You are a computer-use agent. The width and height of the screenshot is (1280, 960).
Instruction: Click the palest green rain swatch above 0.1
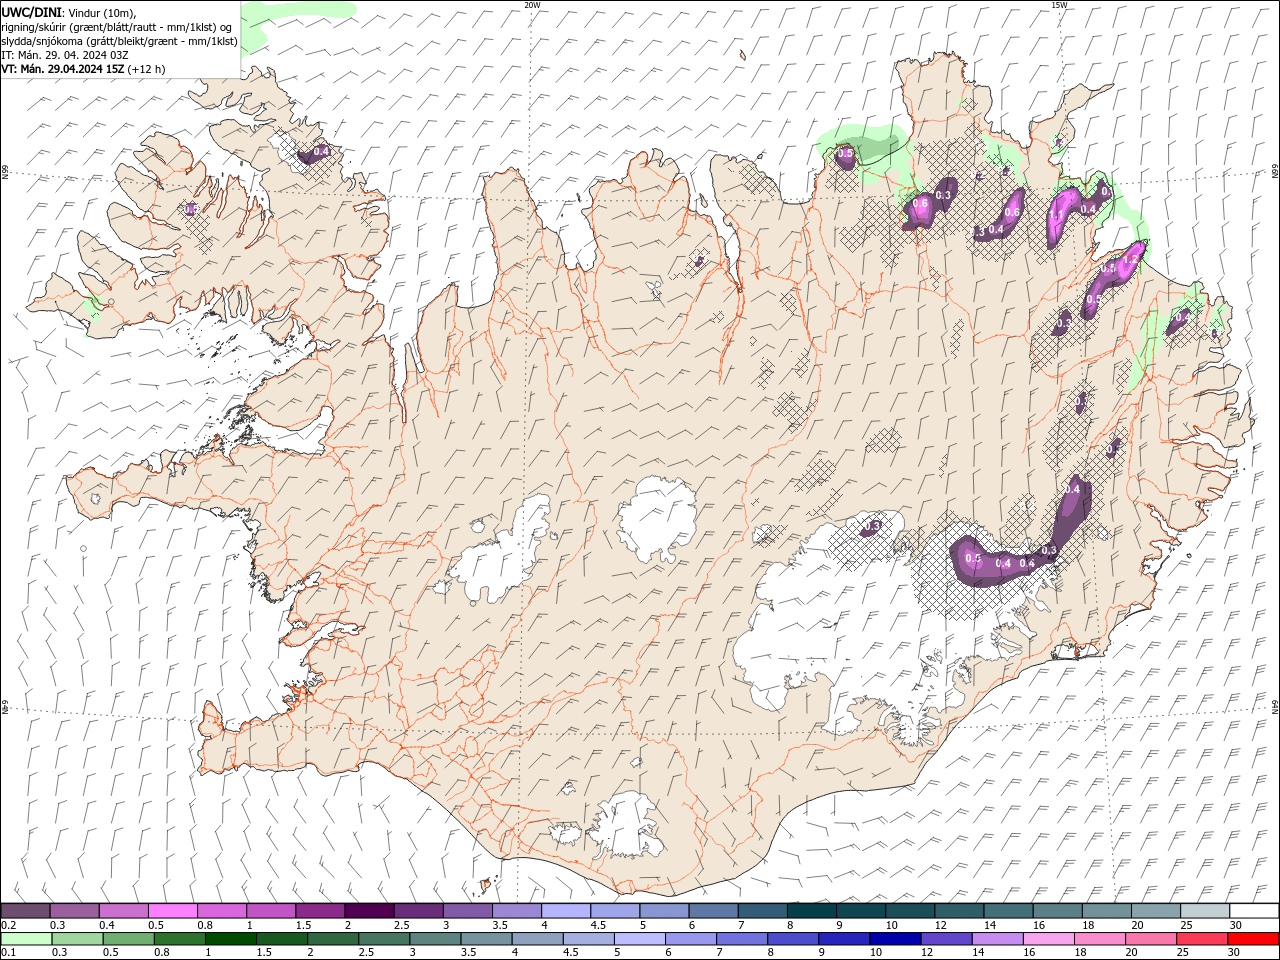click(26, 939)
